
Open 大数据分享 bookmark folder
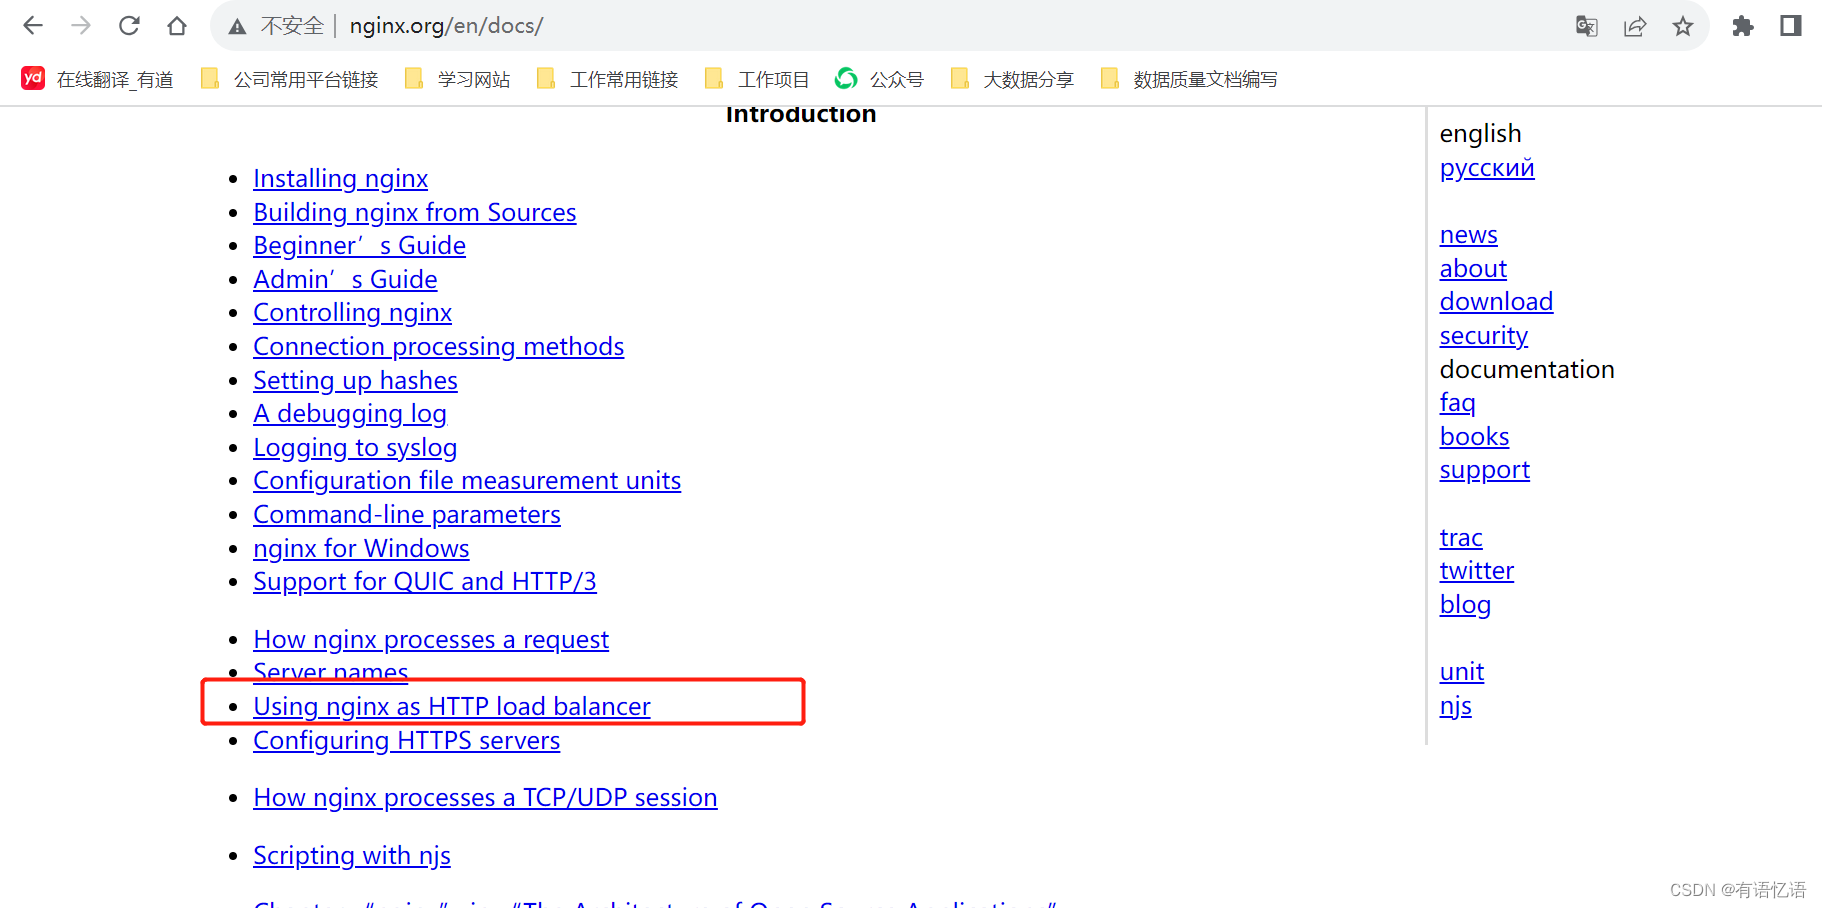1012,79
